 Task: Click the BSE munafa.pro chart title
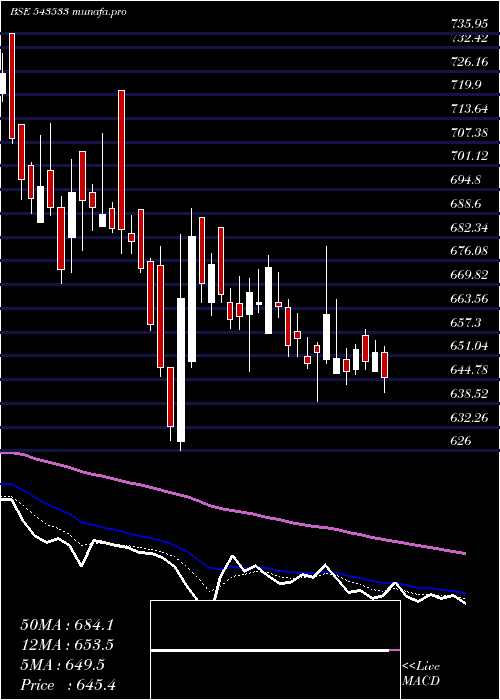pyautogui.click(x=68, y=12)
